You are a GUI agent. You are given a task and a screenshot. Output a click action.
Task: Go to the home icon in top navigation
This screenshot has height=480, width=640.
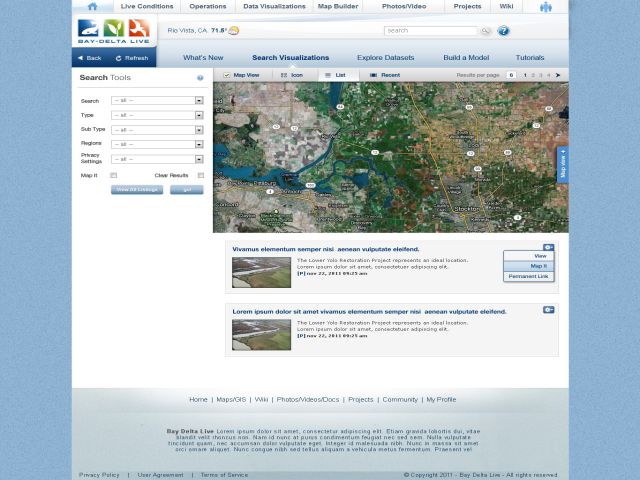point(93,6)
